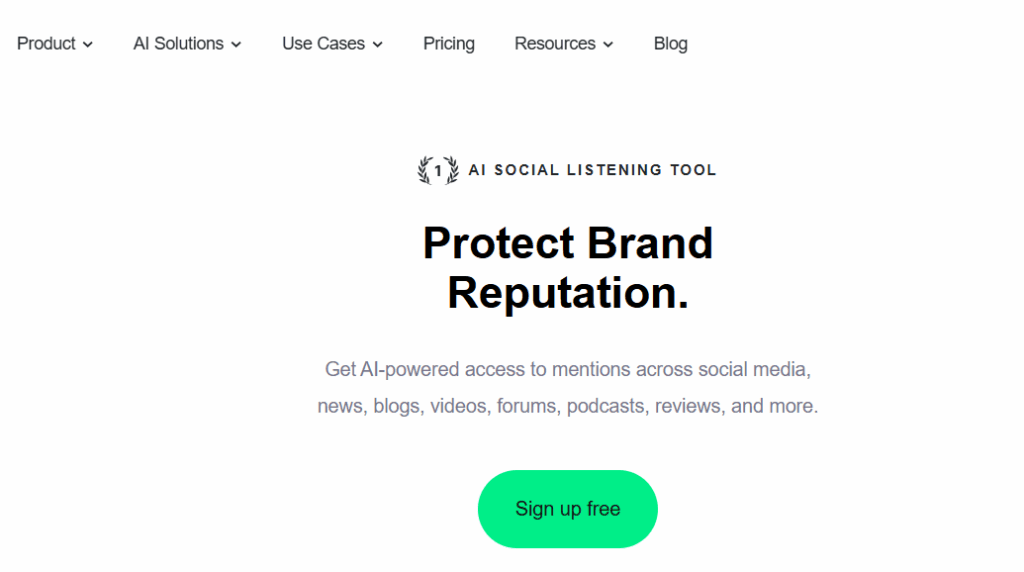Expand the AI Solutions chevron arrow
This screenshot has height=572, width=1024.
(236, 44)
